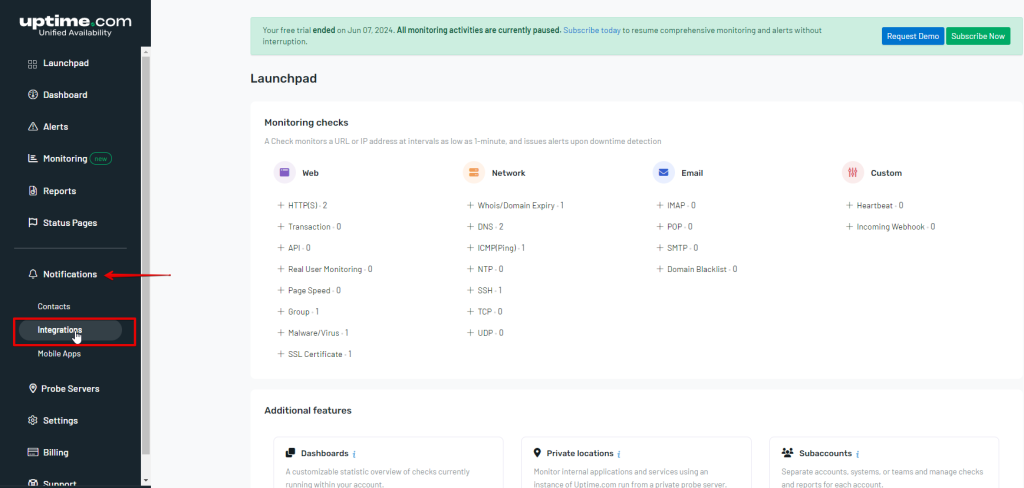
Task: Click the Launchpad grid icon in sidebar
Action: coord(33,63)
